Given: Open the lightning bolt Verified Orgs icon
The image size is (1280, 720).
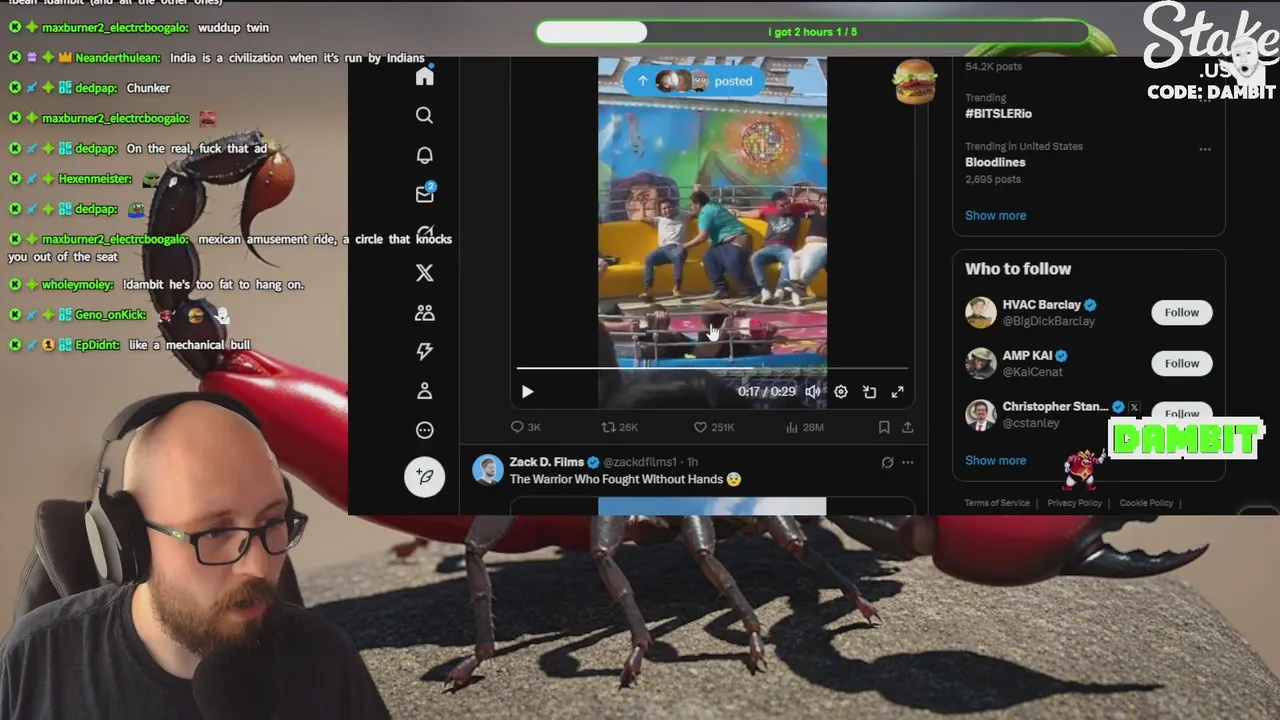Looking at the screenshot, I should point(424,351).
